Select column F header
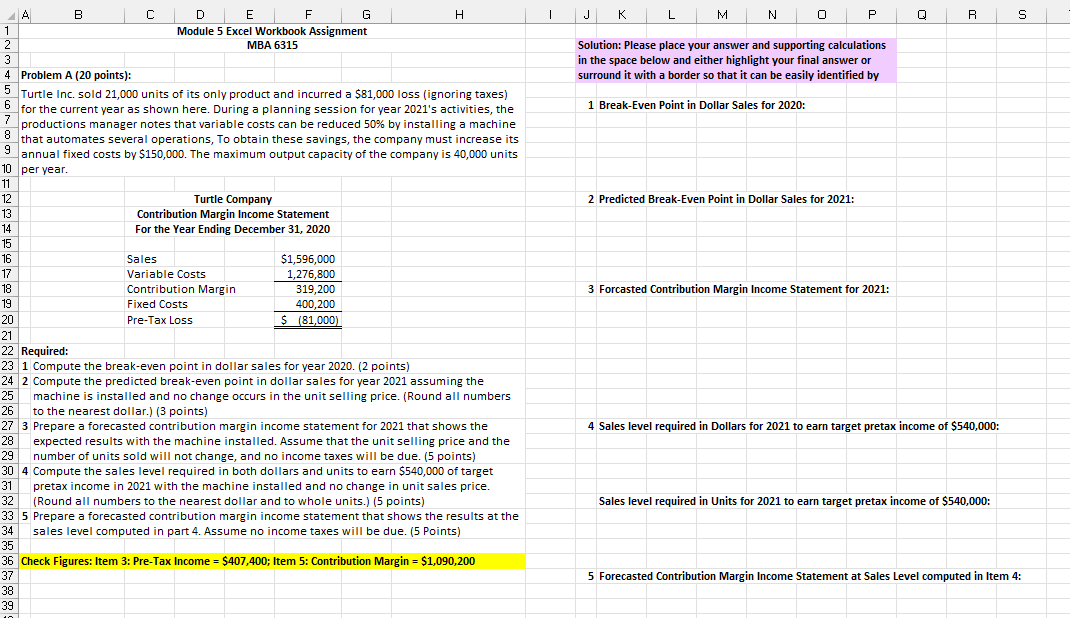The width and height of the screenshot is (1070, 618). (308, 14)
